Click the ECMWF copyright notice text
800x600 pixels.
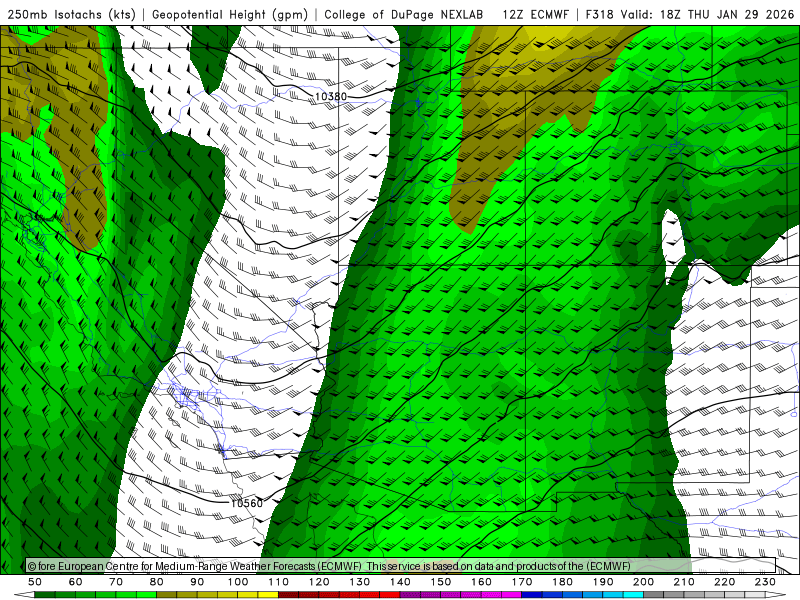pos(329,566)
